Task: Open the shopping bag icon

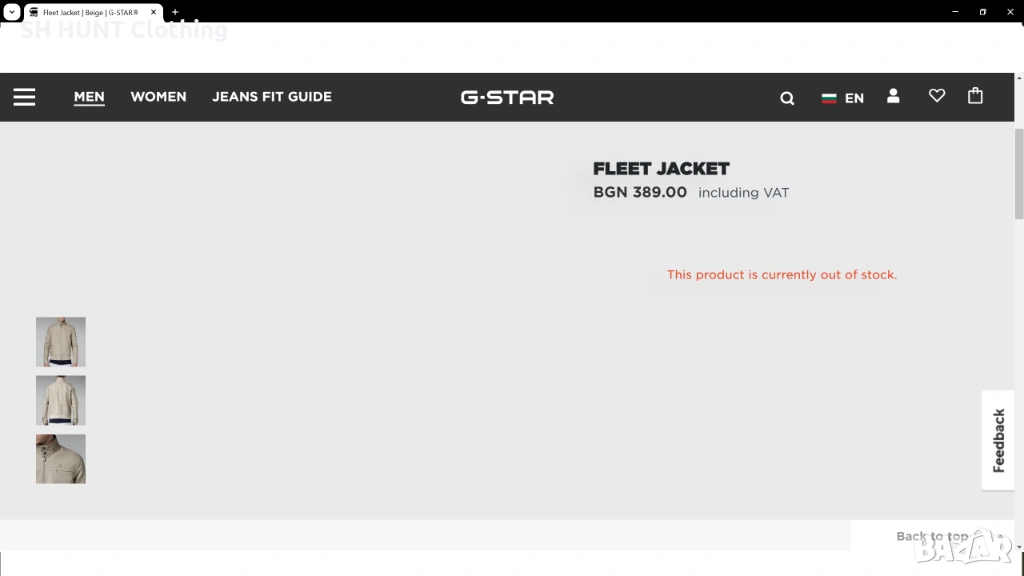Action: tap(975, 96)
